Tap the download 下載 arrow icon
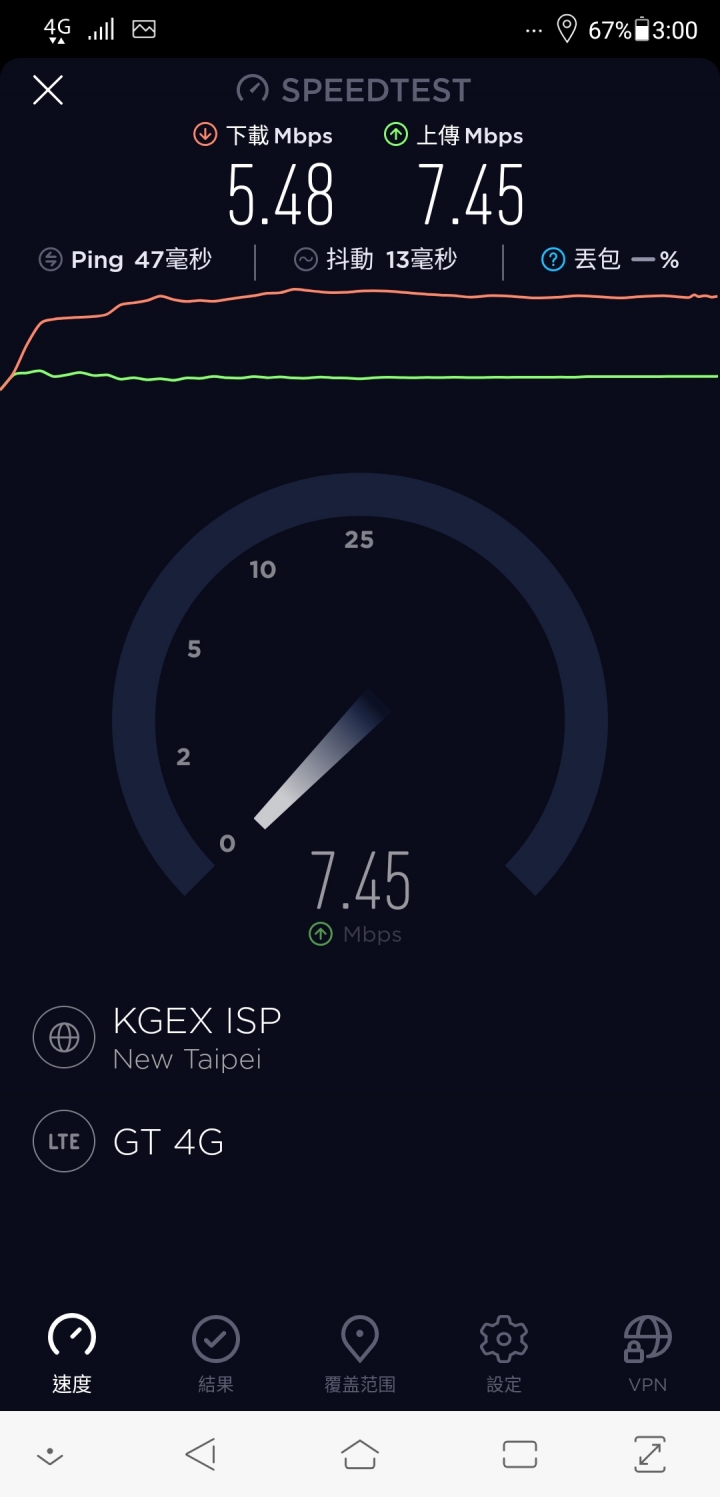Image resolution: width=720 pixels, height=1497 pixels. coord(205,135)
